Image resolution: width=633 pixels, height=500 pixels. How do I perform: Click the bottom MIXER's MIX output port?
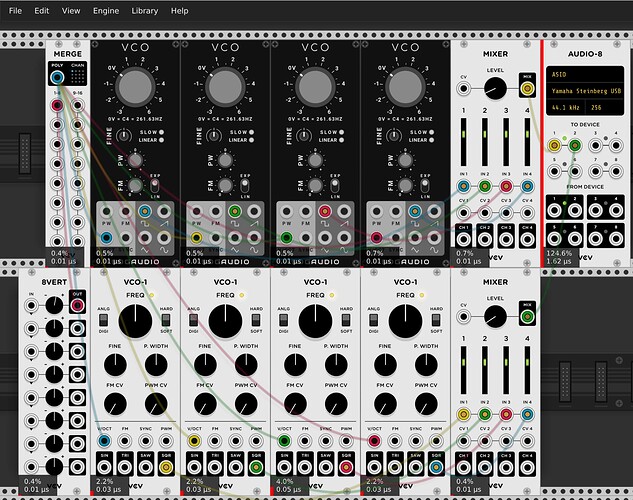527,316
